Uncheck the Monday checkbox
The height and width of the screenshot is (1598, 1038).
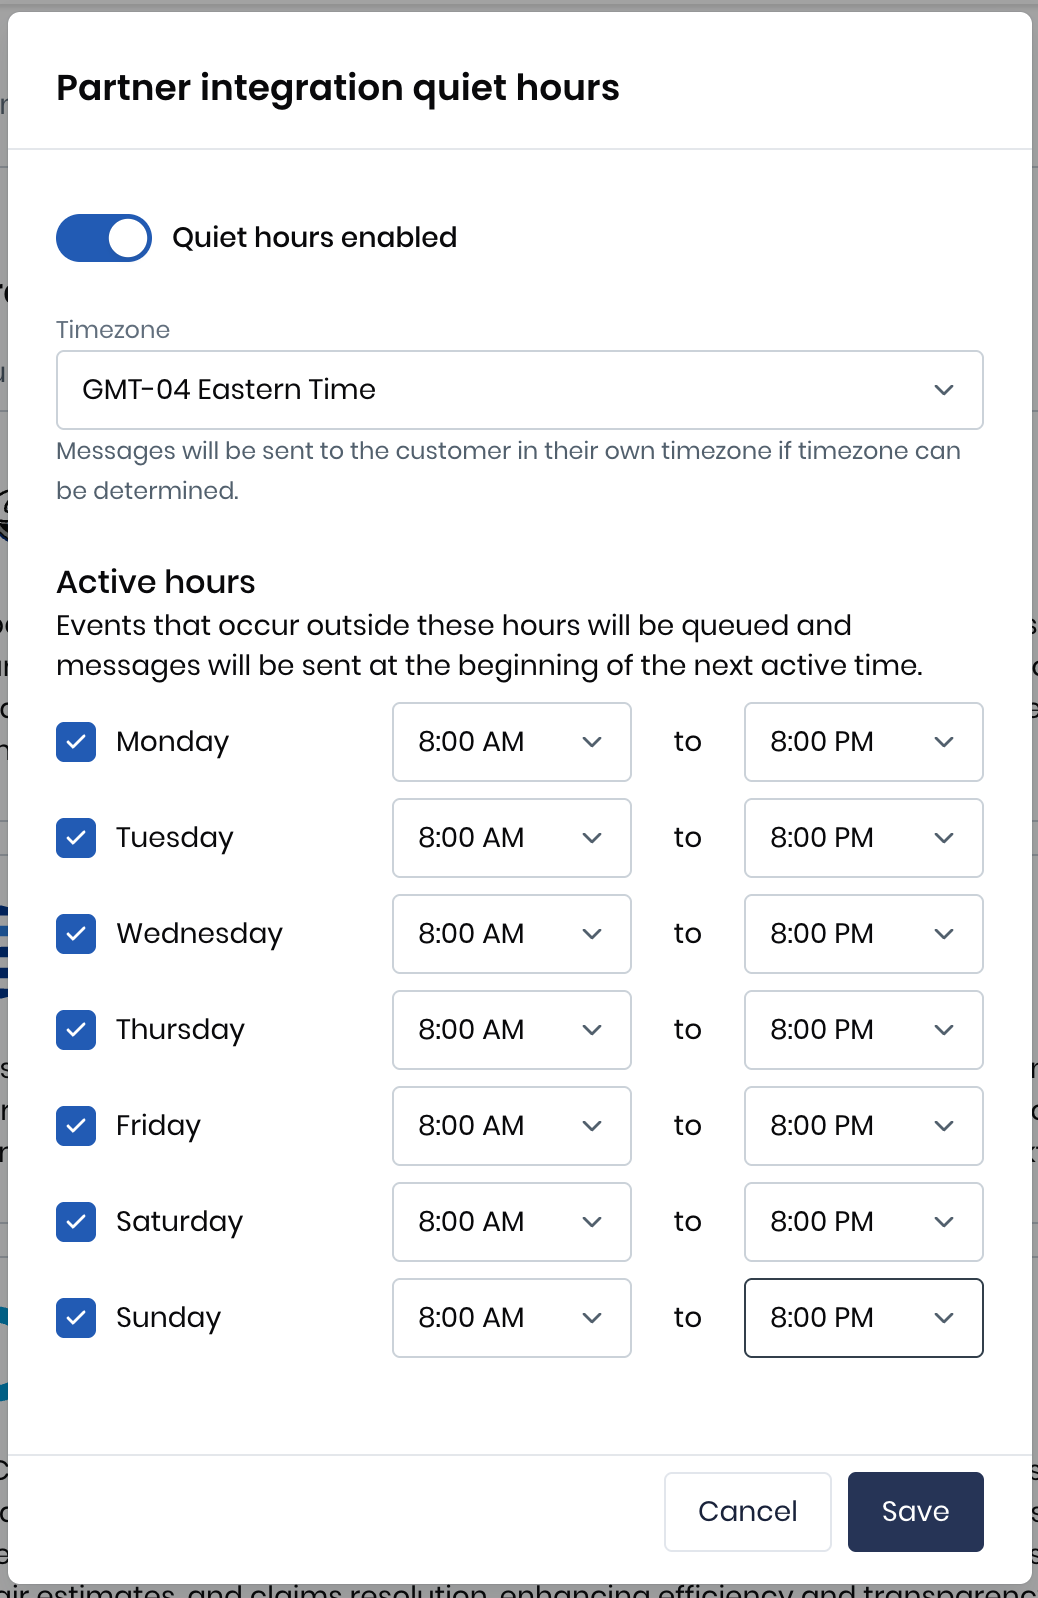coord(76,742)
